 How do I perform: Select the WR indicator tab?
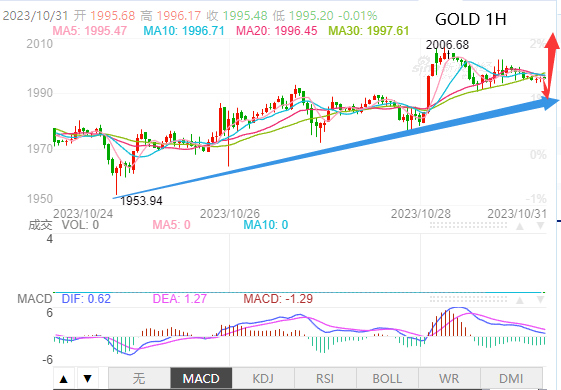click(449, 378)
